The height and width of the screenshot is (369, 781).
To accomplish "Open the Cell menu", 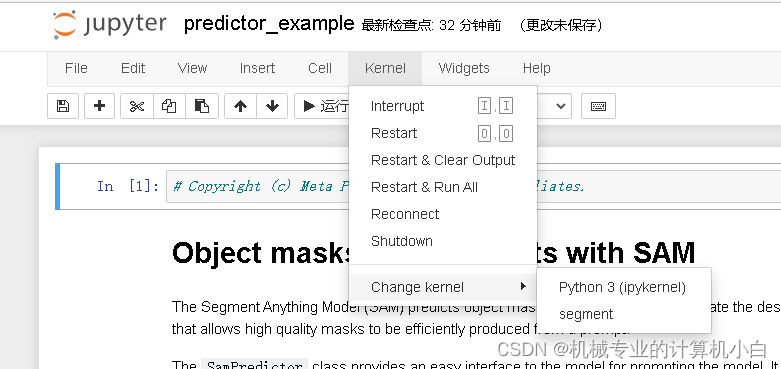I will (320, 68).
